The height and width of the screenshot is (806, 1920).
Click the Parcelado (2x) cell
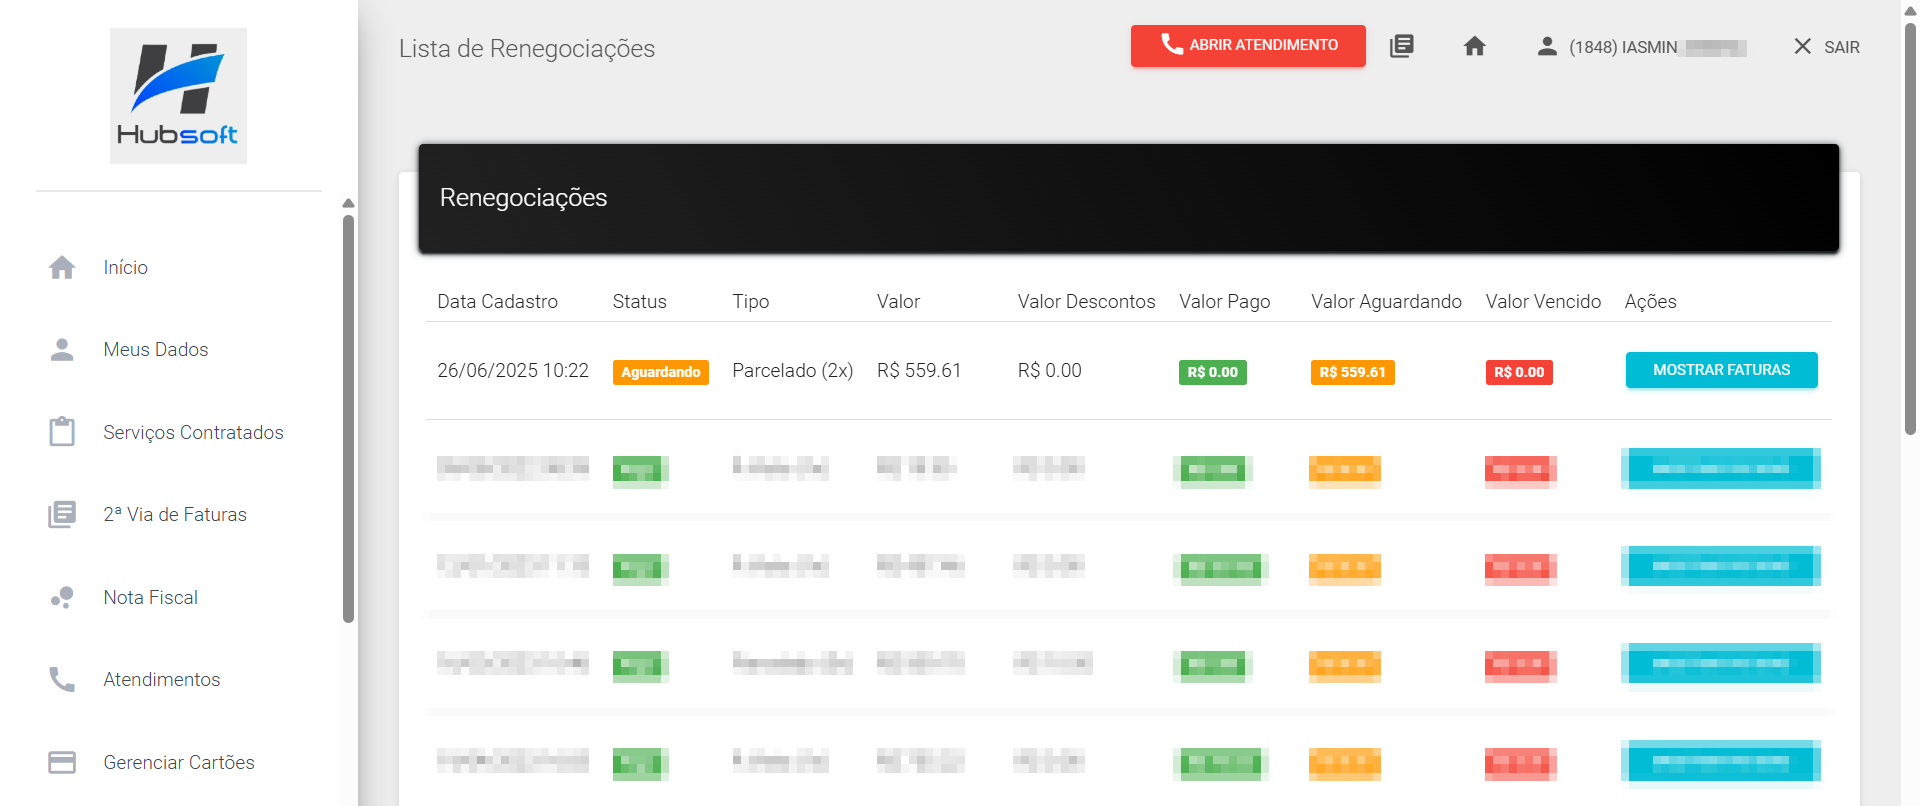[793, 371]
